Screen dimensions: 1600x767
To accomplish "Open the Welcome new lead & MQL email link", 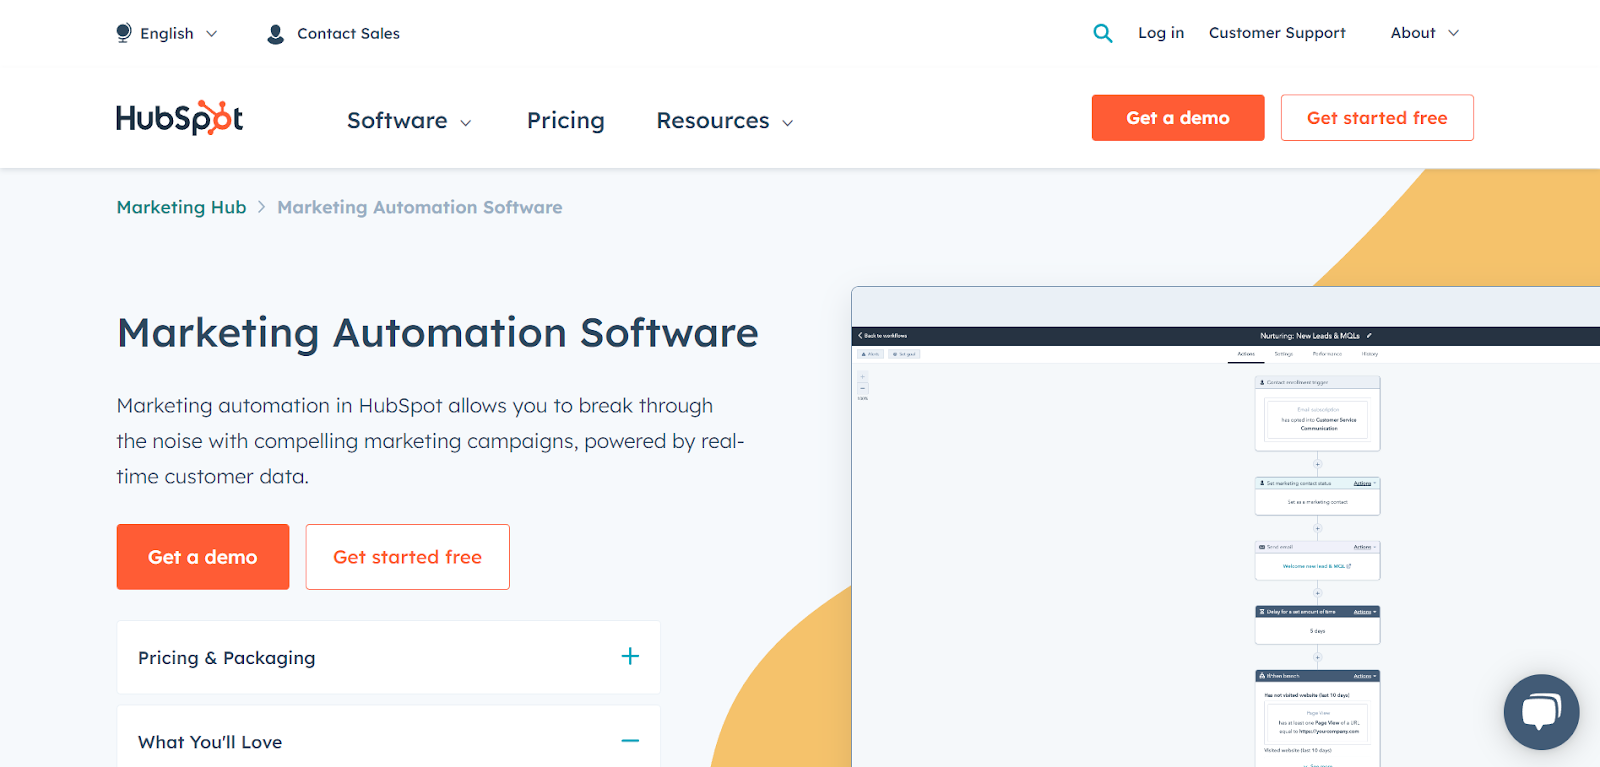I will tap(1317, 566).
